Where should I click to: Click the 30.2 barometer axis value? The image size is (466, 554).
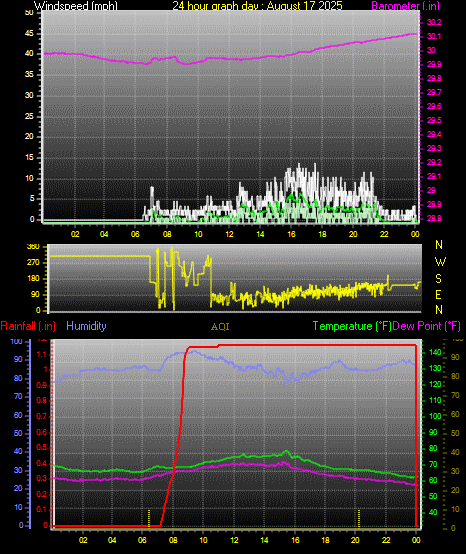(434, 22)
